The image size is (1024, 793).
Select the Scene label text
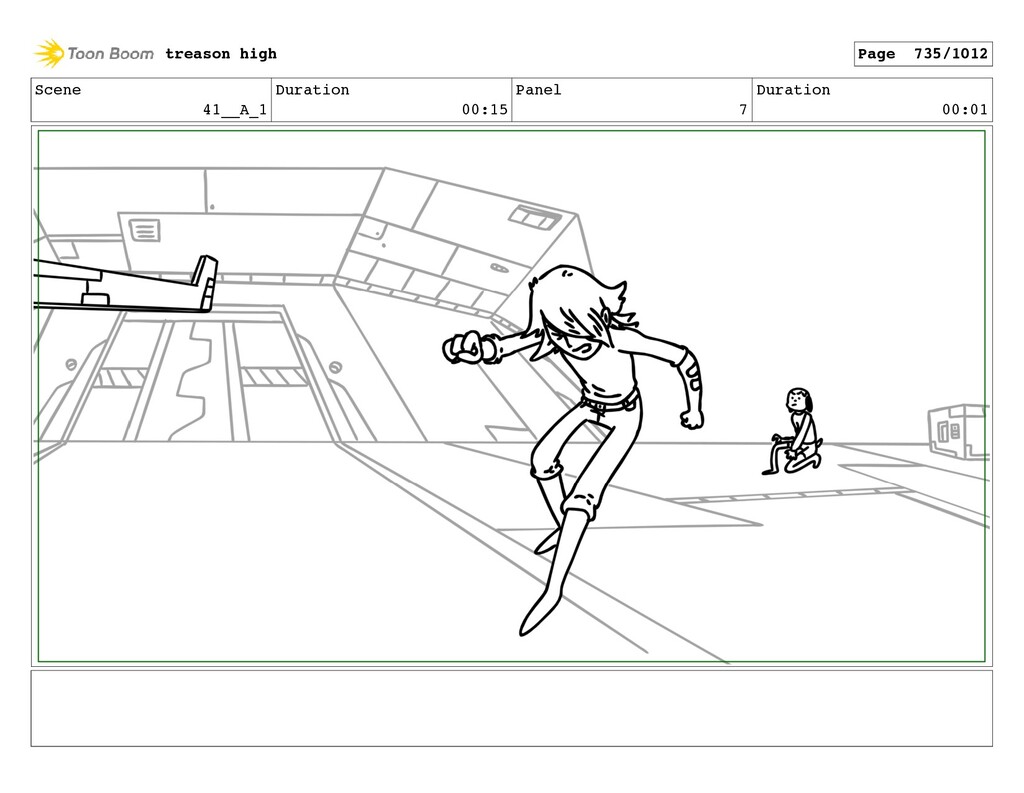coord(58,89)
